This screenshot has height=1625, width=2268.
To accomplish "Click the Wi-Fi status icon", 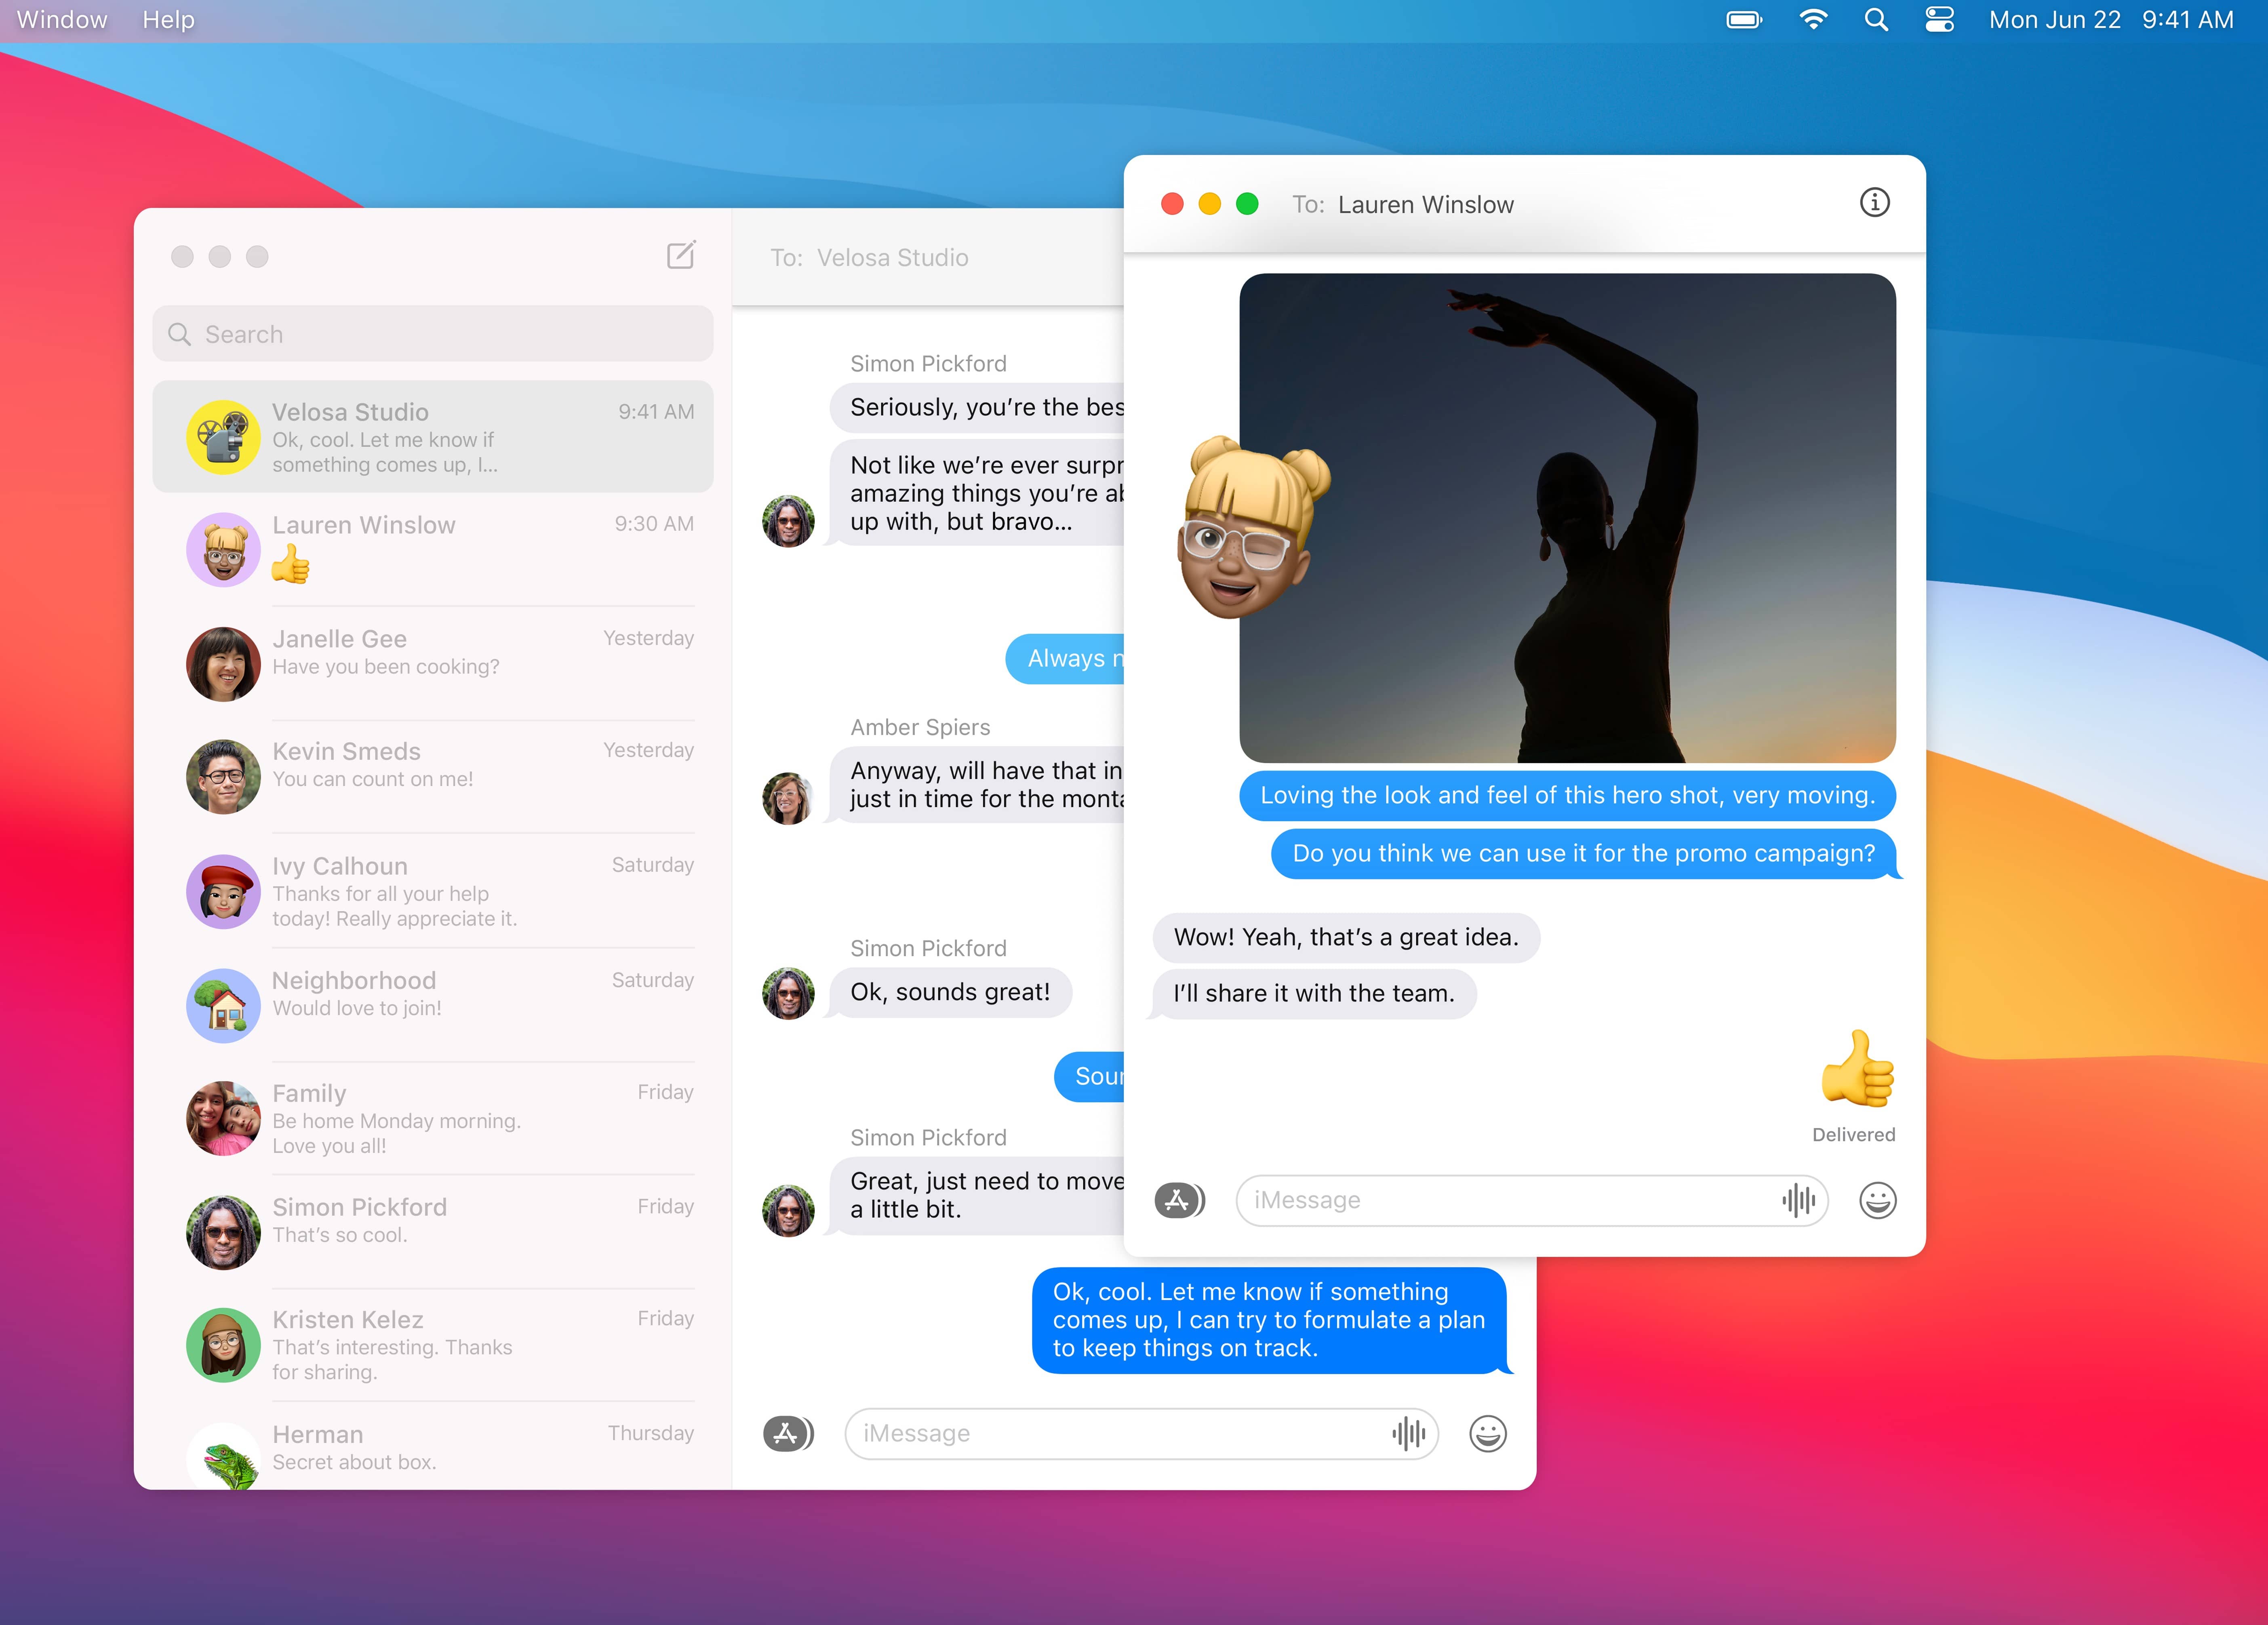I will [1813, 20].
